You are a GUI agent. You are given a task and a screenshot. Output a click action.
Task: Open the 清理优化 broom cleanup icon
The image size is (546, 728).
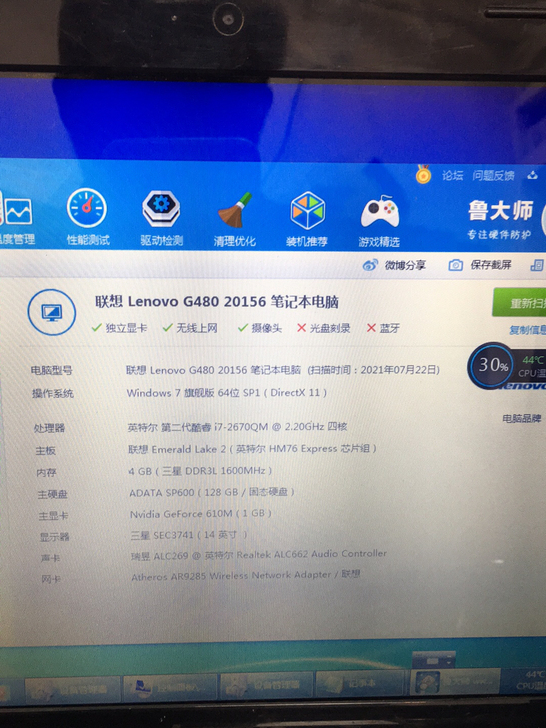pyautogui.click(x=235, y=209)
